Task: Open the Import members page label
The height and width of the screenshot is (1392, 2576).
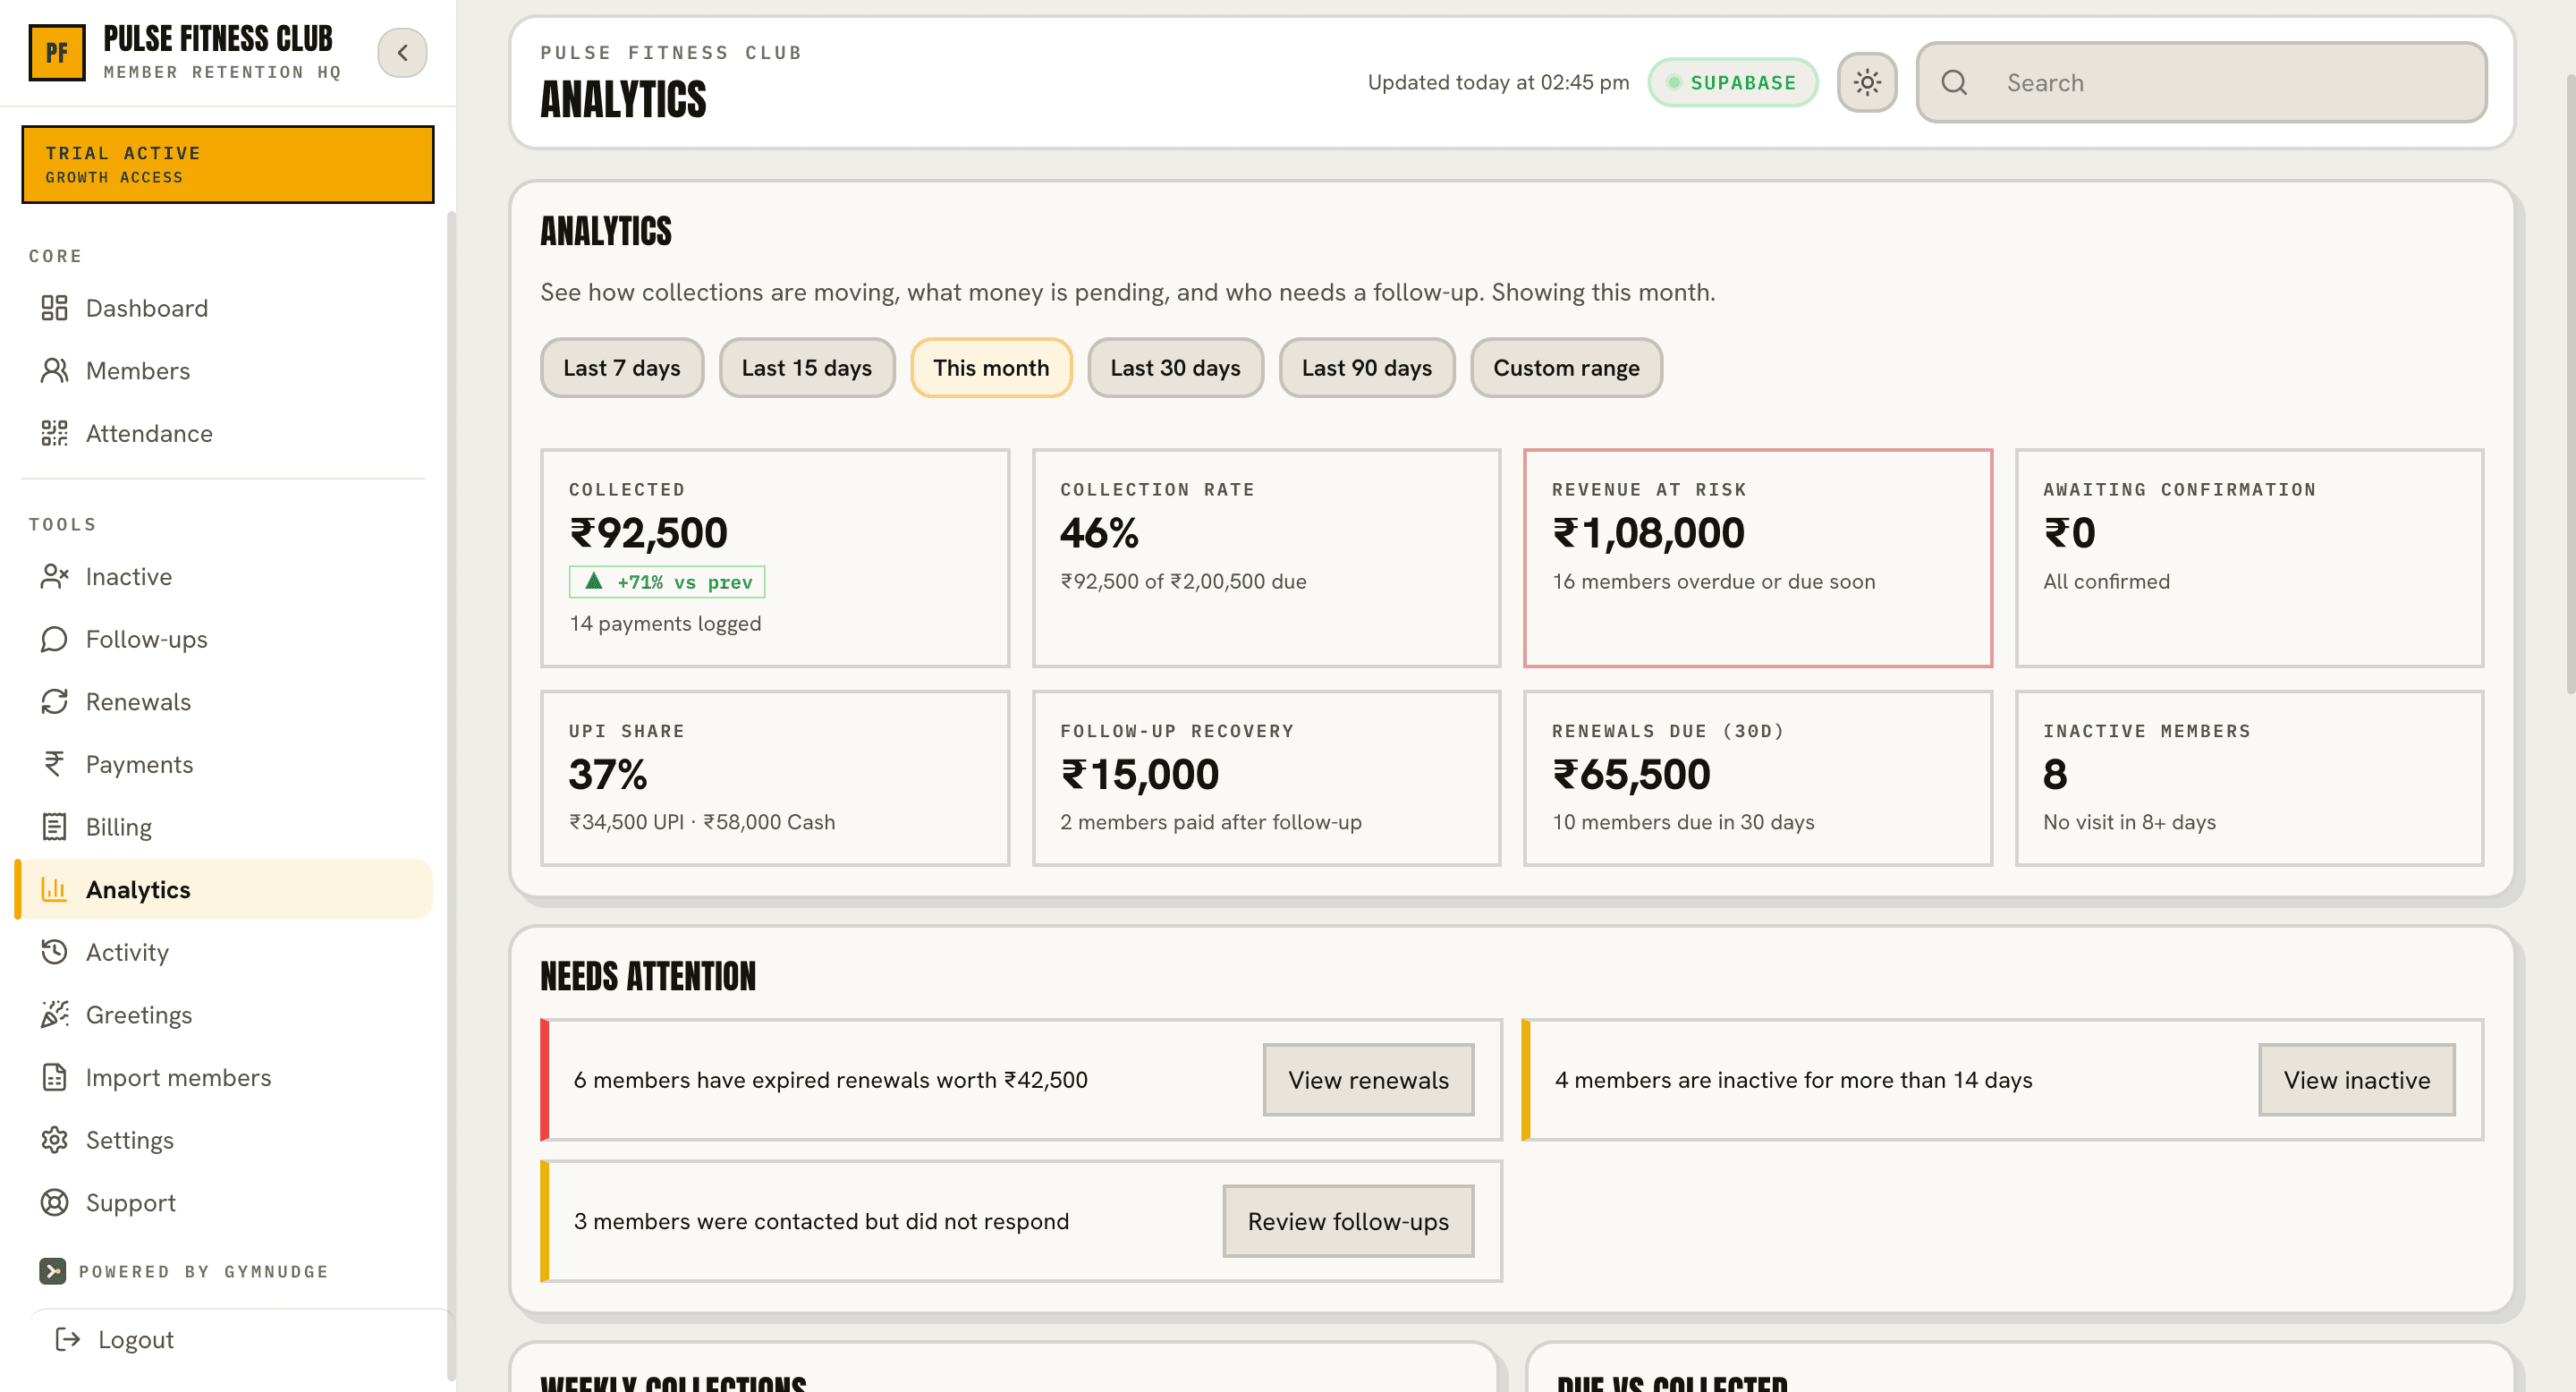Action: (x=178, y=1077)
